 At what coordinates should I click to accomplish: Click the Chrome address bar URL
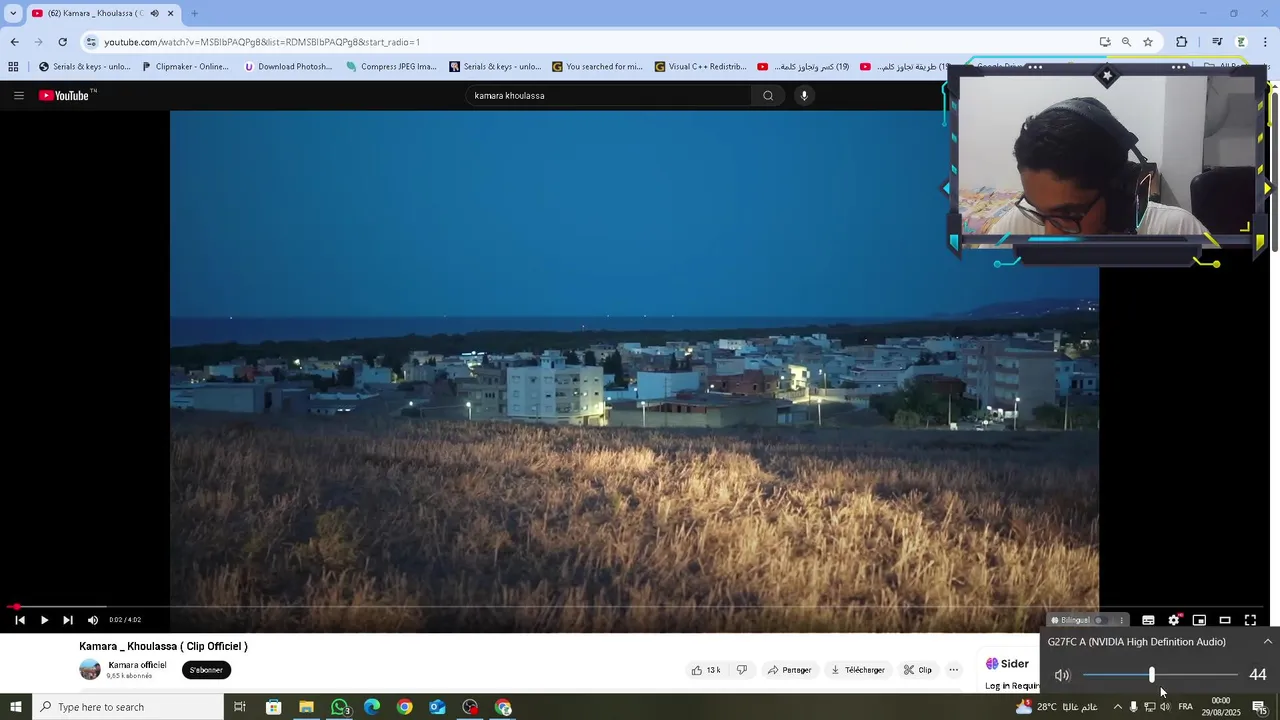coord(262,42)
